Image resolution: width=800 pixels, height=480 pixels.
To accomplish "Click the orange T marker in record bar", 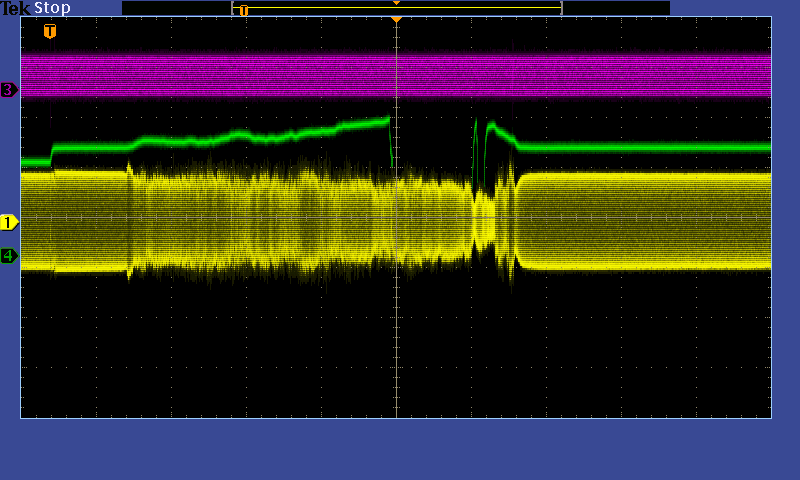I will coord(243,11).
